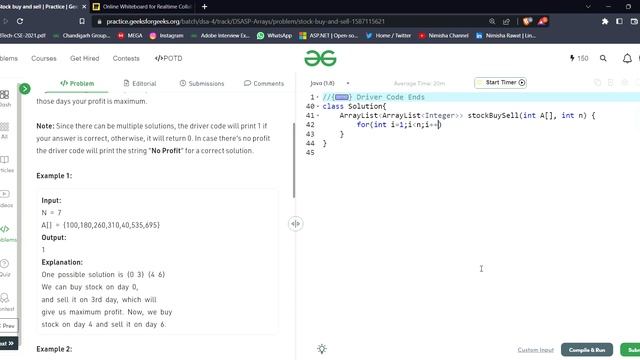Open Dashboard in the left sidebar
This screenshot has width=640, height=360.
(4, 98)
